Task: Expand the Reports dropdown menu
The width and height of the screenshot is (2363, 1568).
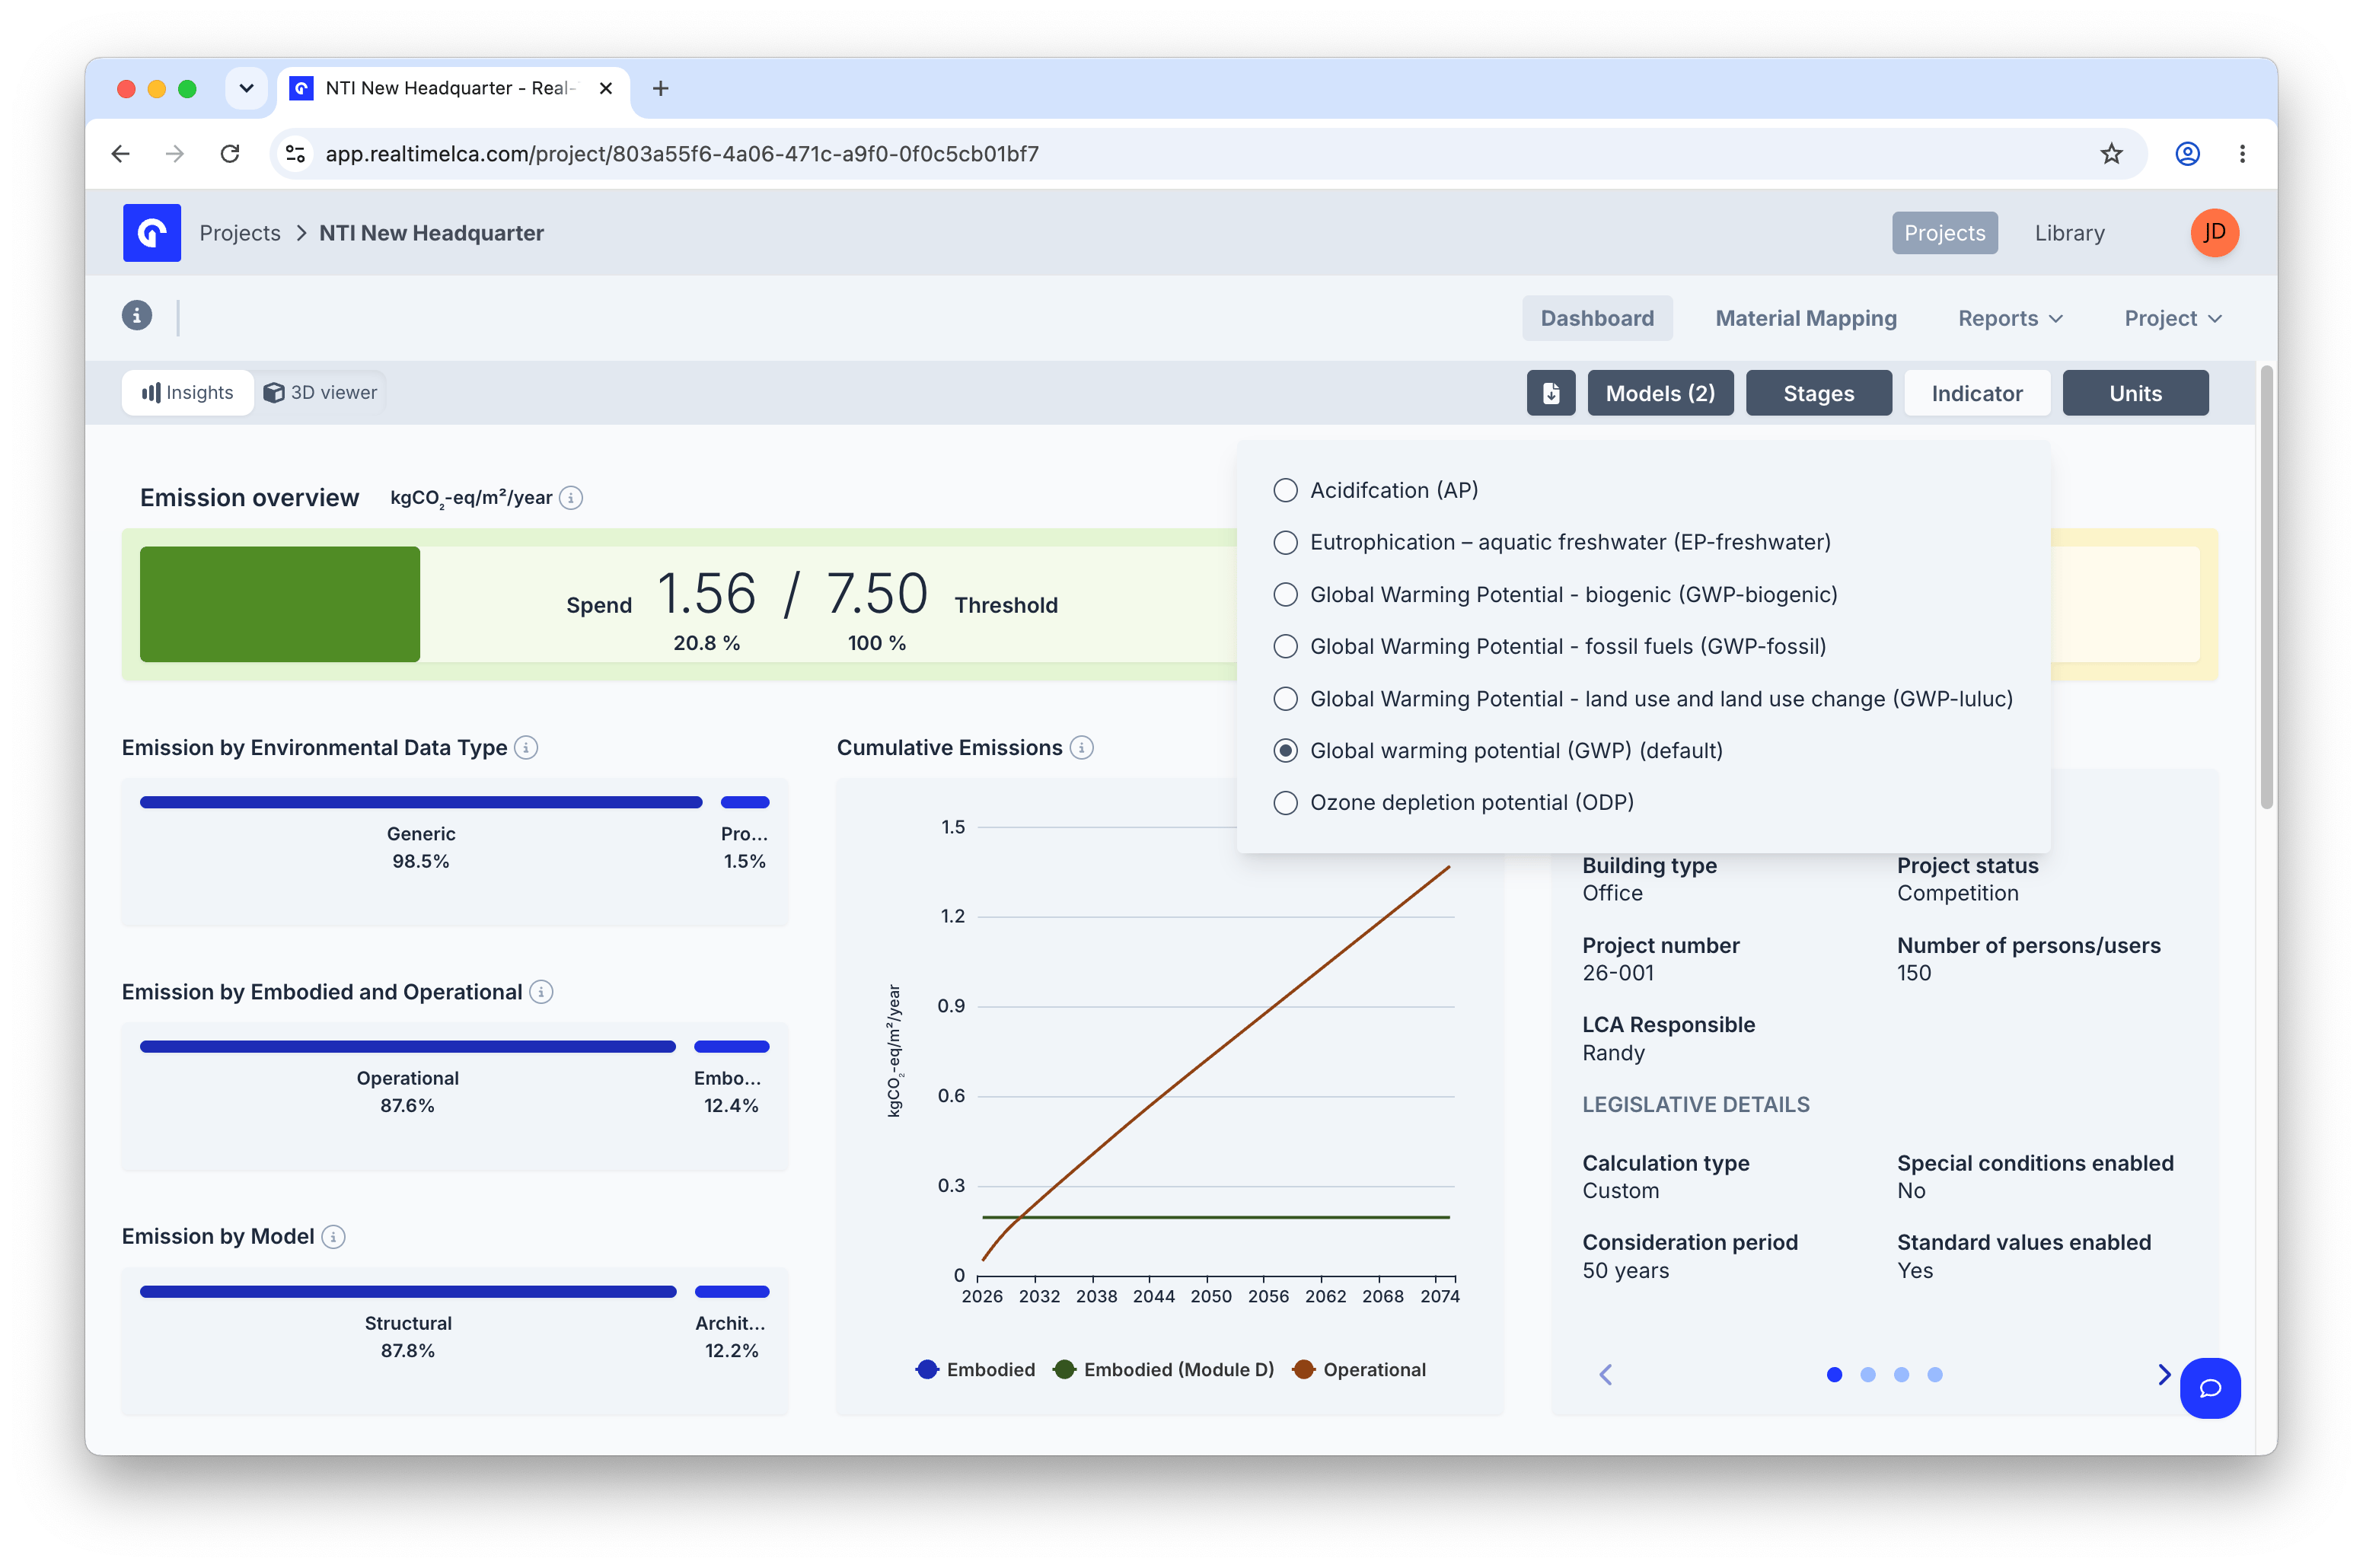Action: click(2010, 318)
